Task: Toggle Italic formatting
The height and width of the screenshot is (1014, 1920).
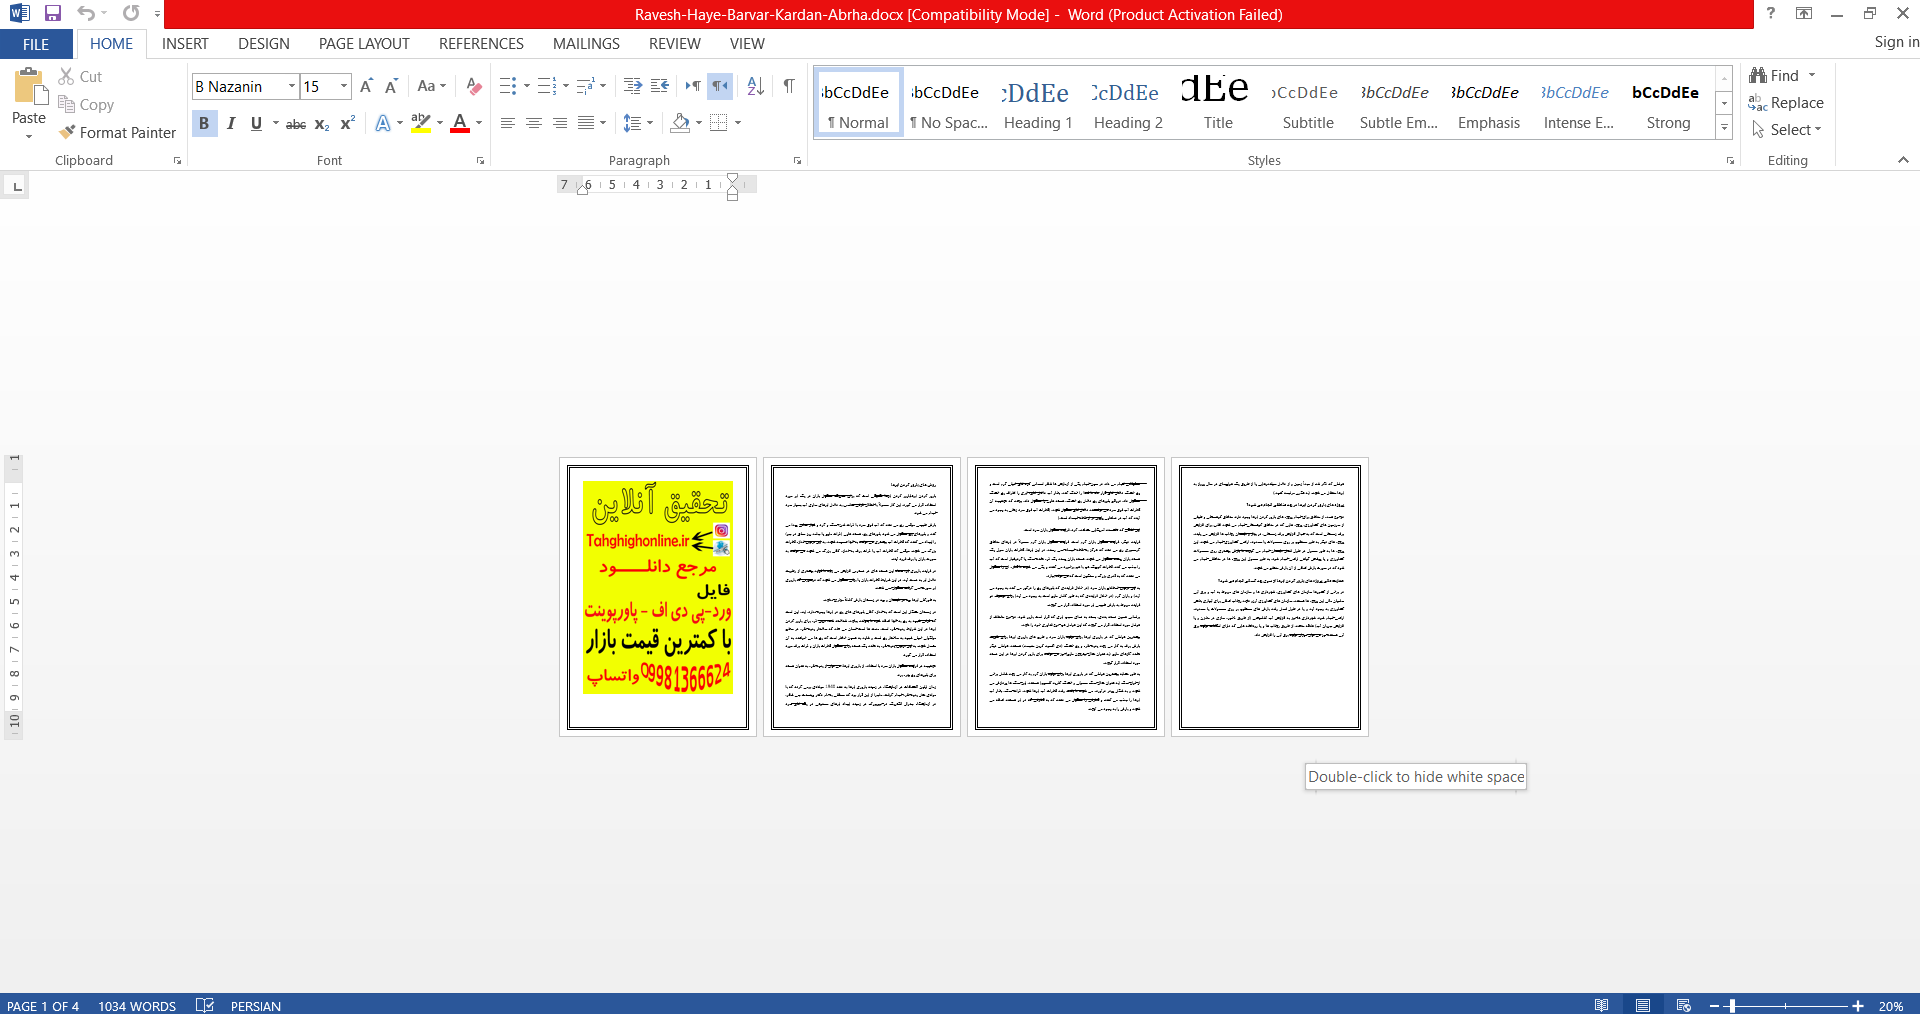Action: 231,123
